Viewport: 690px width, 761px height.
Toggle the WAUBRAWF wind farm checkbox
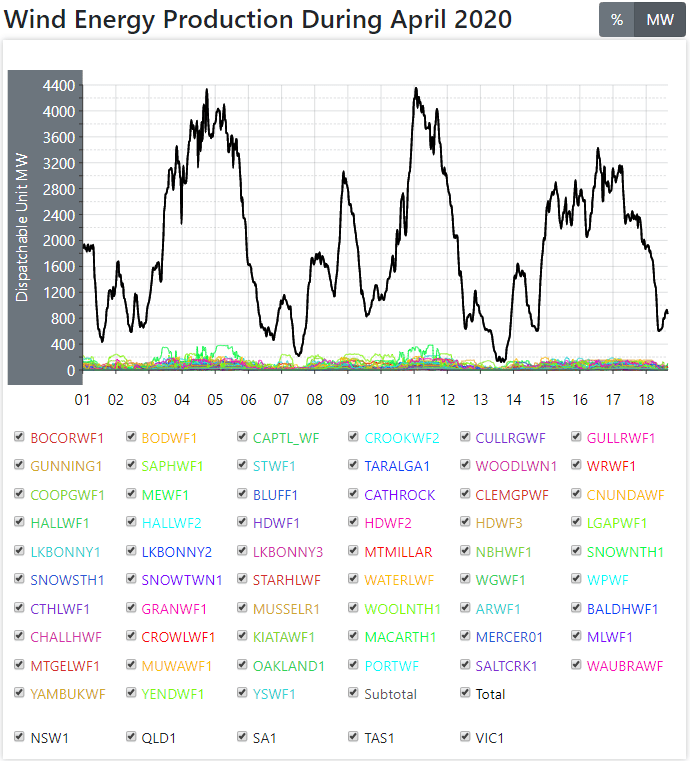578,664
